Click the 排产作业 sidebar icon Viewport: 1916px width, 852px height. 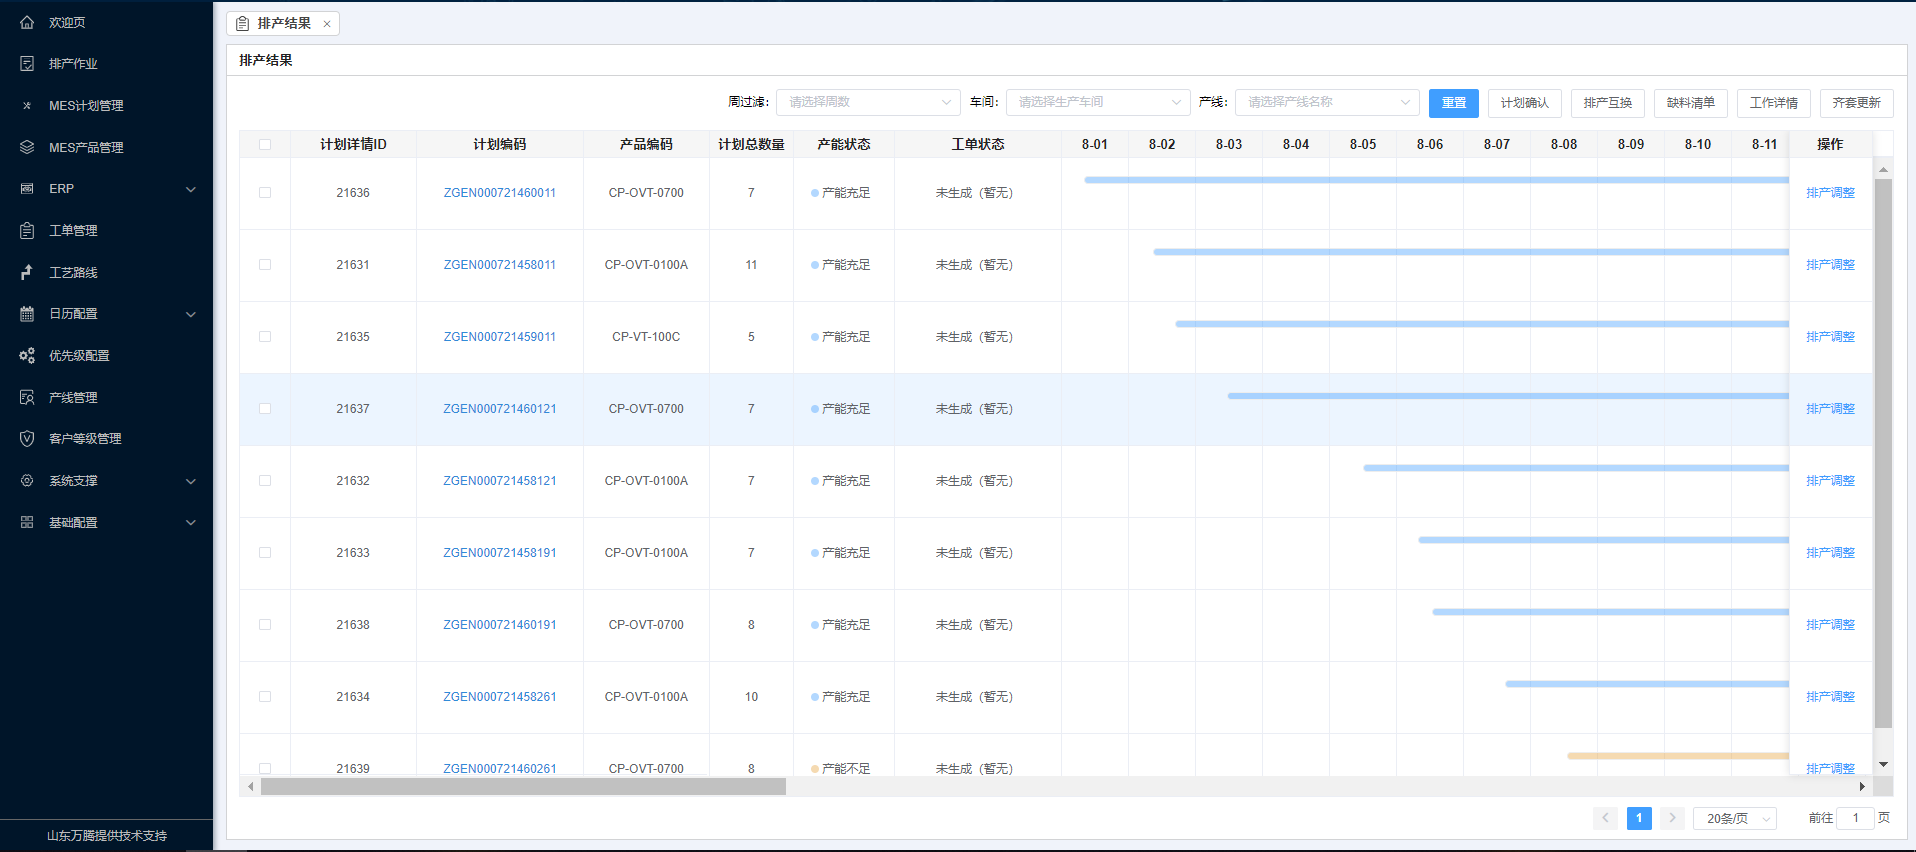click(27, 64)
